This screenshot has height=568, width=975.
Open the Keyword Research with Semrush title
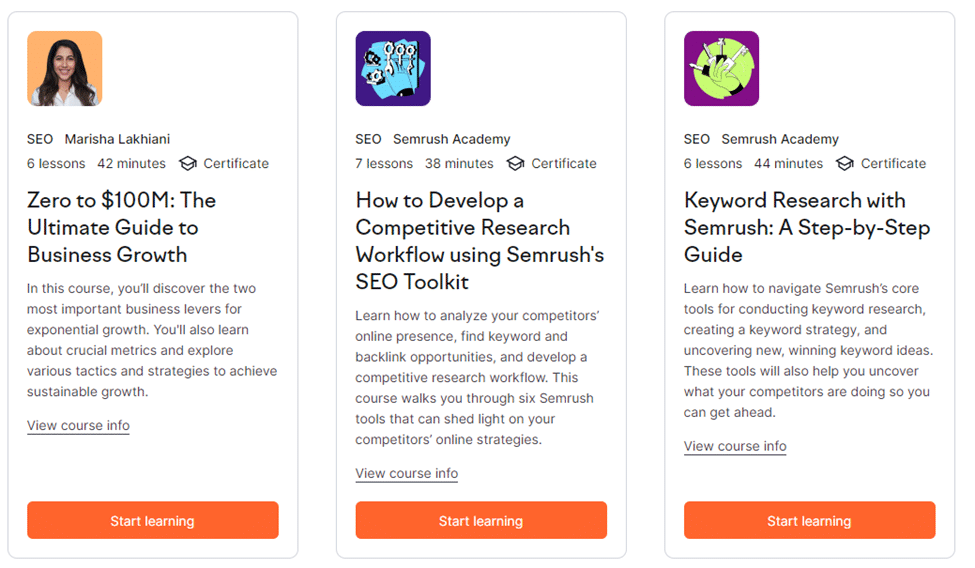pos(807,228)
